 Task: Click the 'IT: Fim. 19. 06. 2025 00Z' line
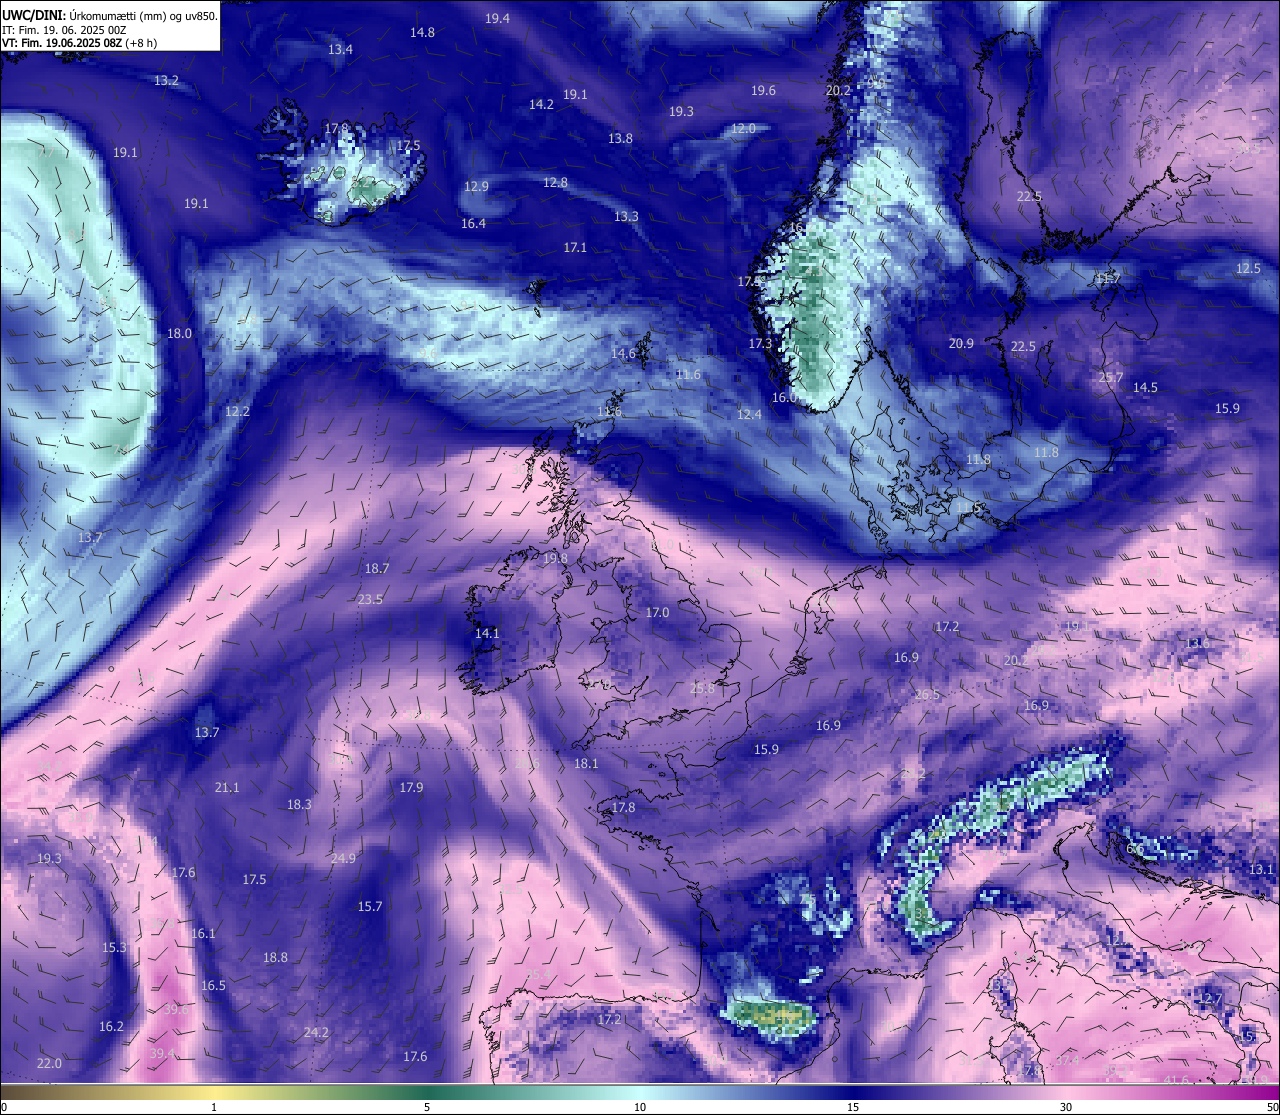63,30
